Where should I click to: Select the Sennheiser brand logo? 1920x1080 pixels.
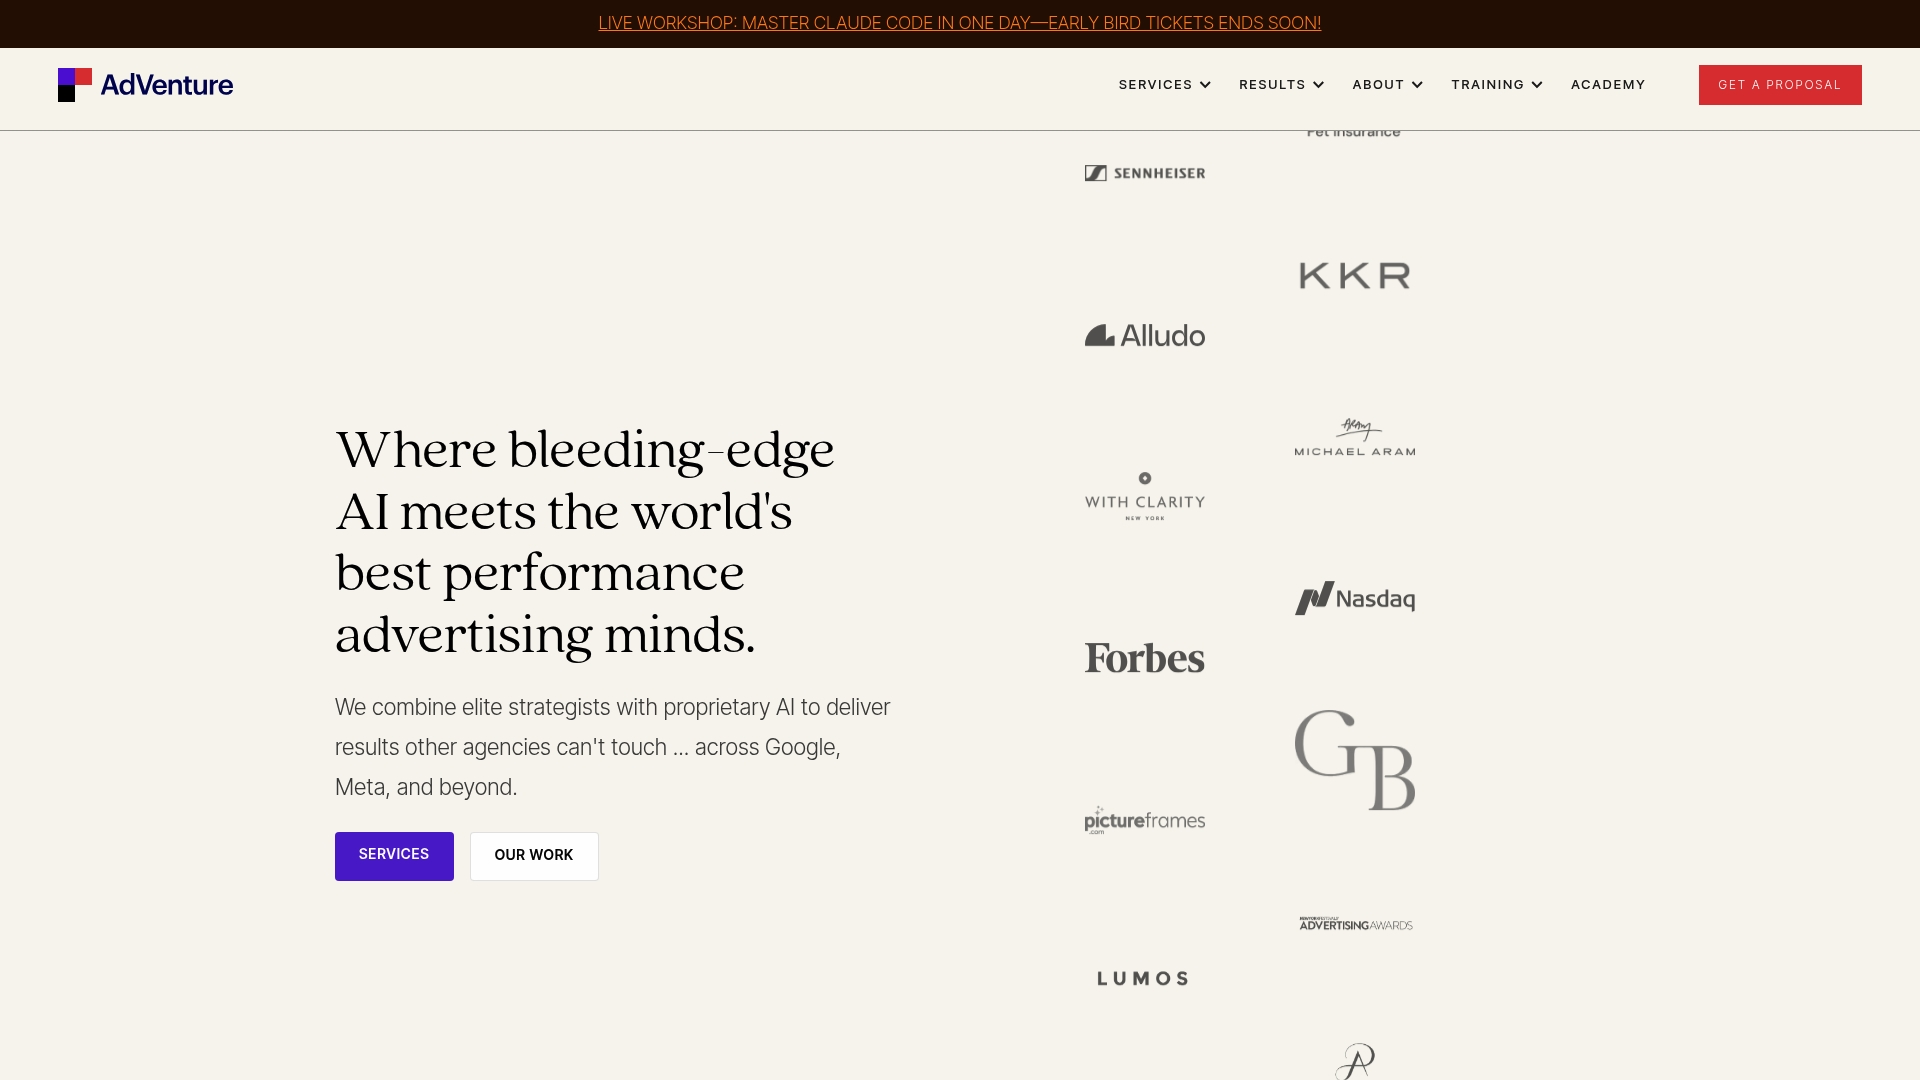(x=1144, y=172)
